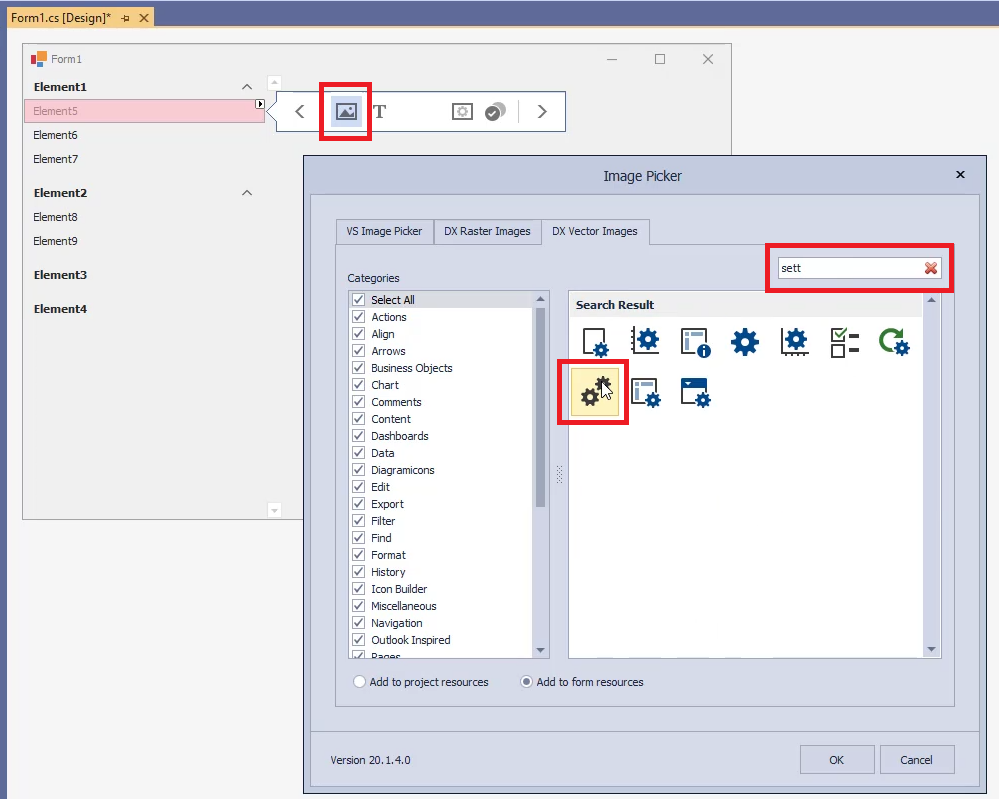Cancel the Image Picker dialog
Image resolution: width=999 pixels, height=799 pixels.
pyautogui.click(x=916, y=759)
